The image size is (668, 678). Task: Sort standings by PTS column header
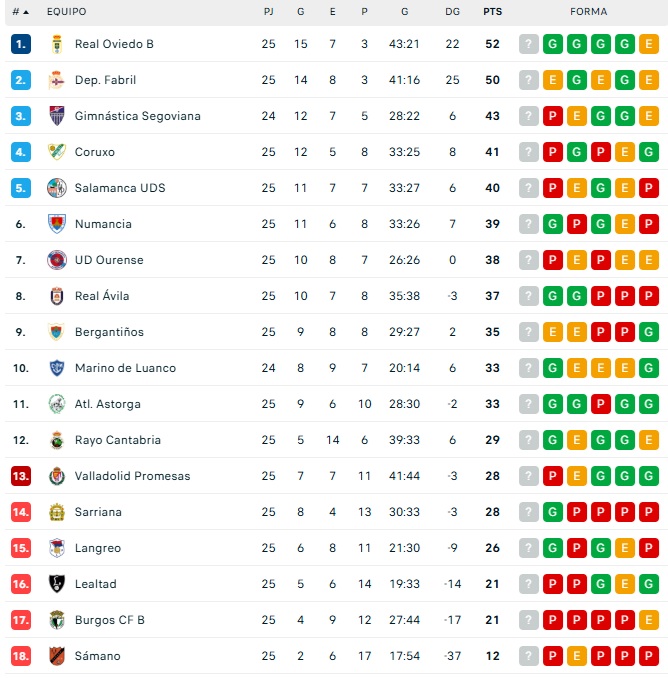pyautogui.click(x=492, y=12)
